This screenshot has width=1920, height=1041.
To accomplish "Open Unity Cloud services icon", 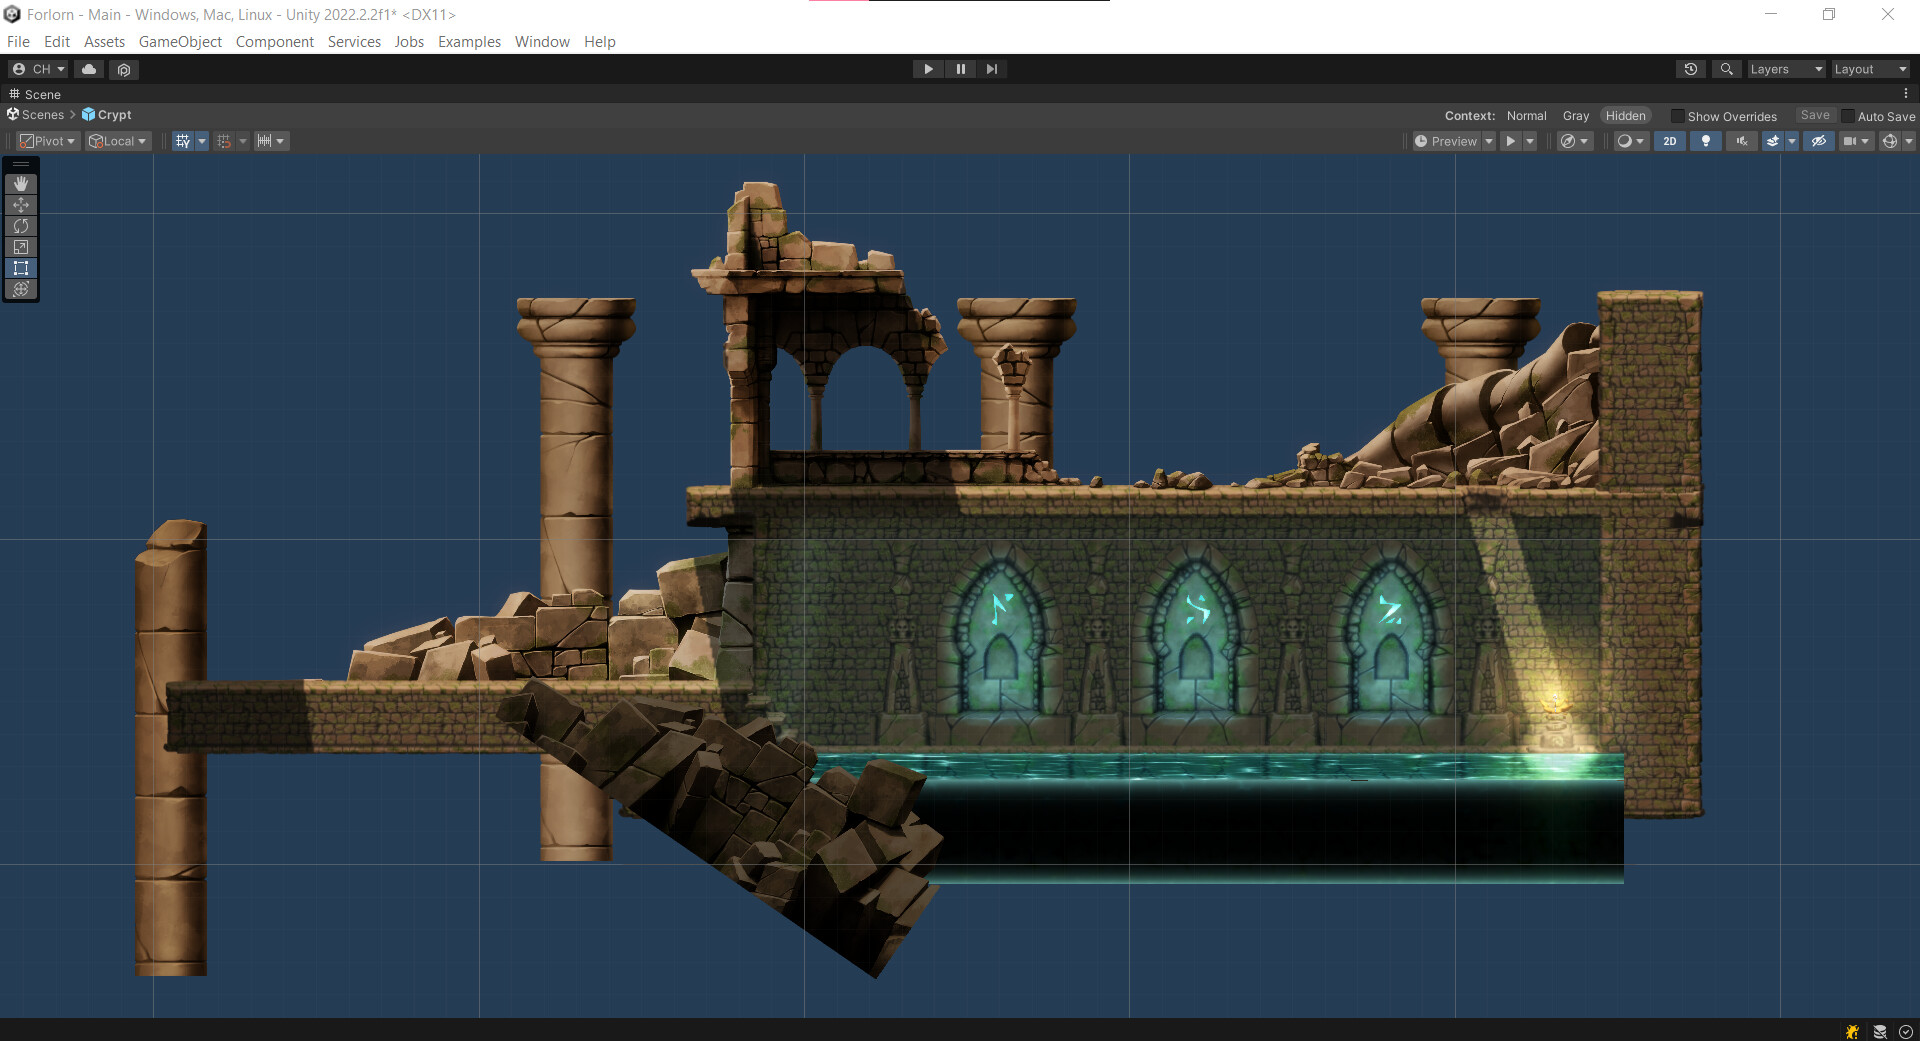I will click(x=89, y=69).
